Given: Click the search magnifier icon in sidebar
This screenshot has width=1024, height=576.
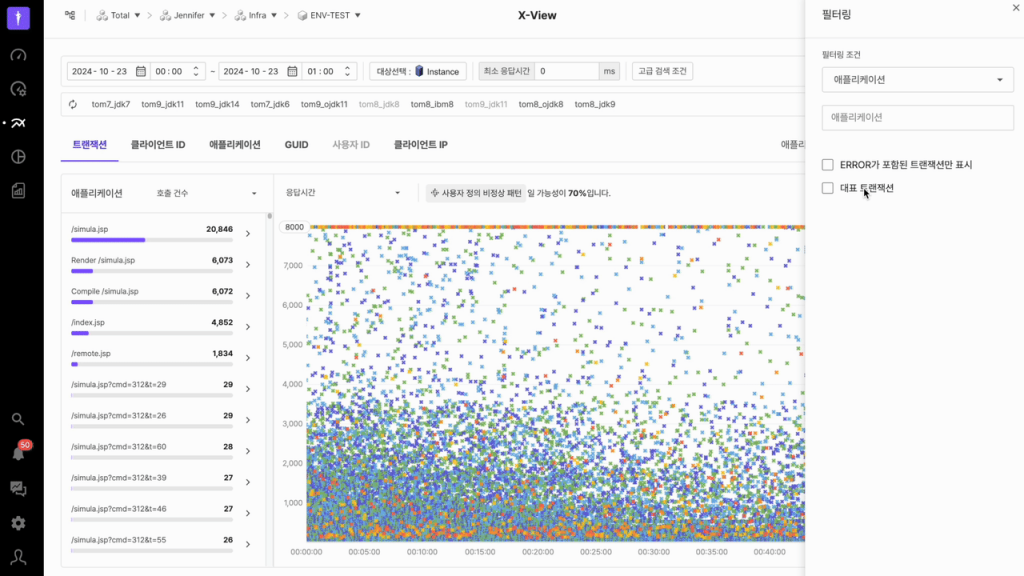Looking at the screenshot, I should point(18,419).
